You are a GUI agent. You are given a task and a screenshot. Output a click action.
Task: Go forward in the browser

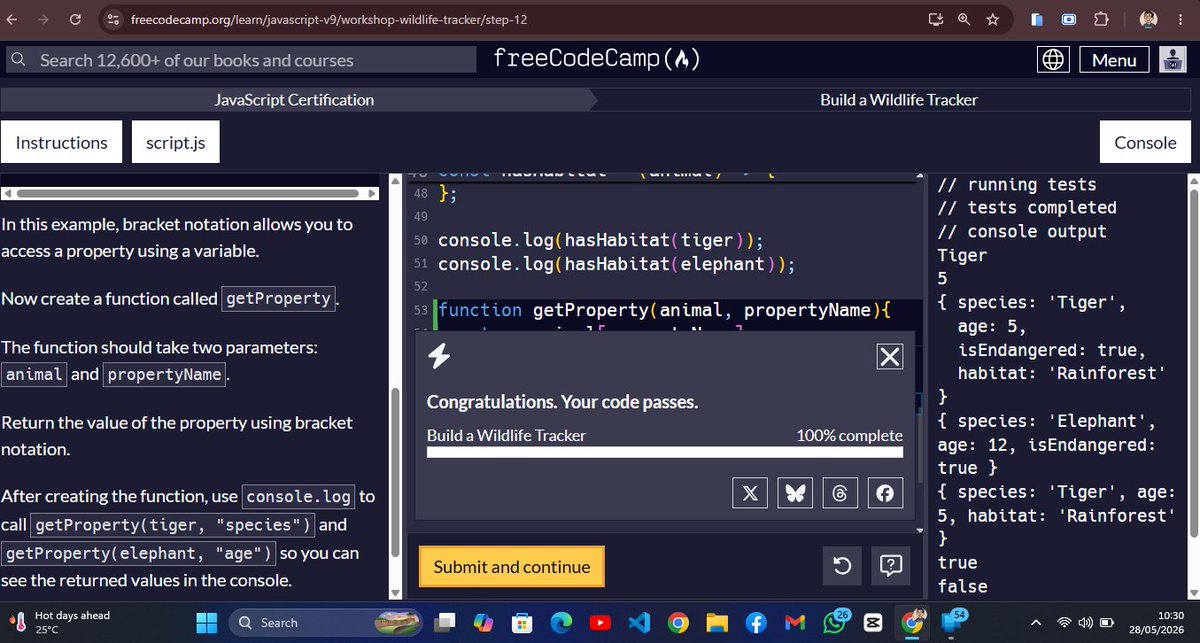(44, 19)
